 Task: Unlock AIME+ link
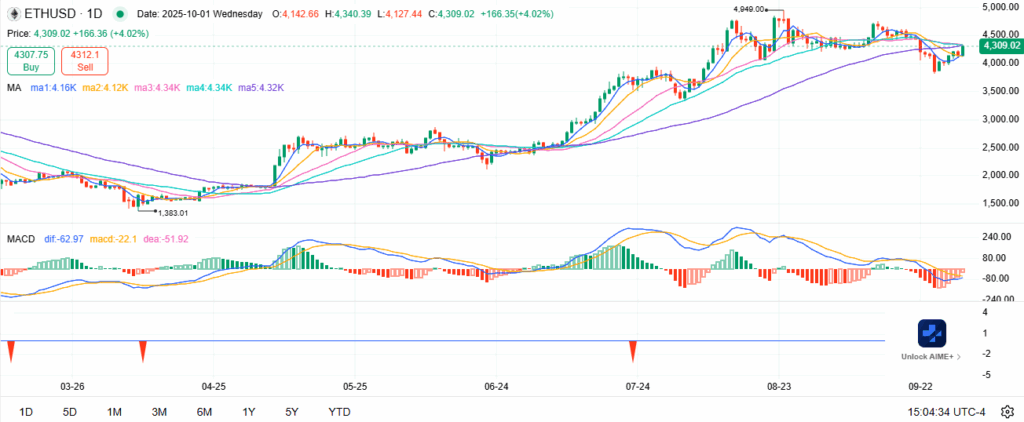[932, 356]
